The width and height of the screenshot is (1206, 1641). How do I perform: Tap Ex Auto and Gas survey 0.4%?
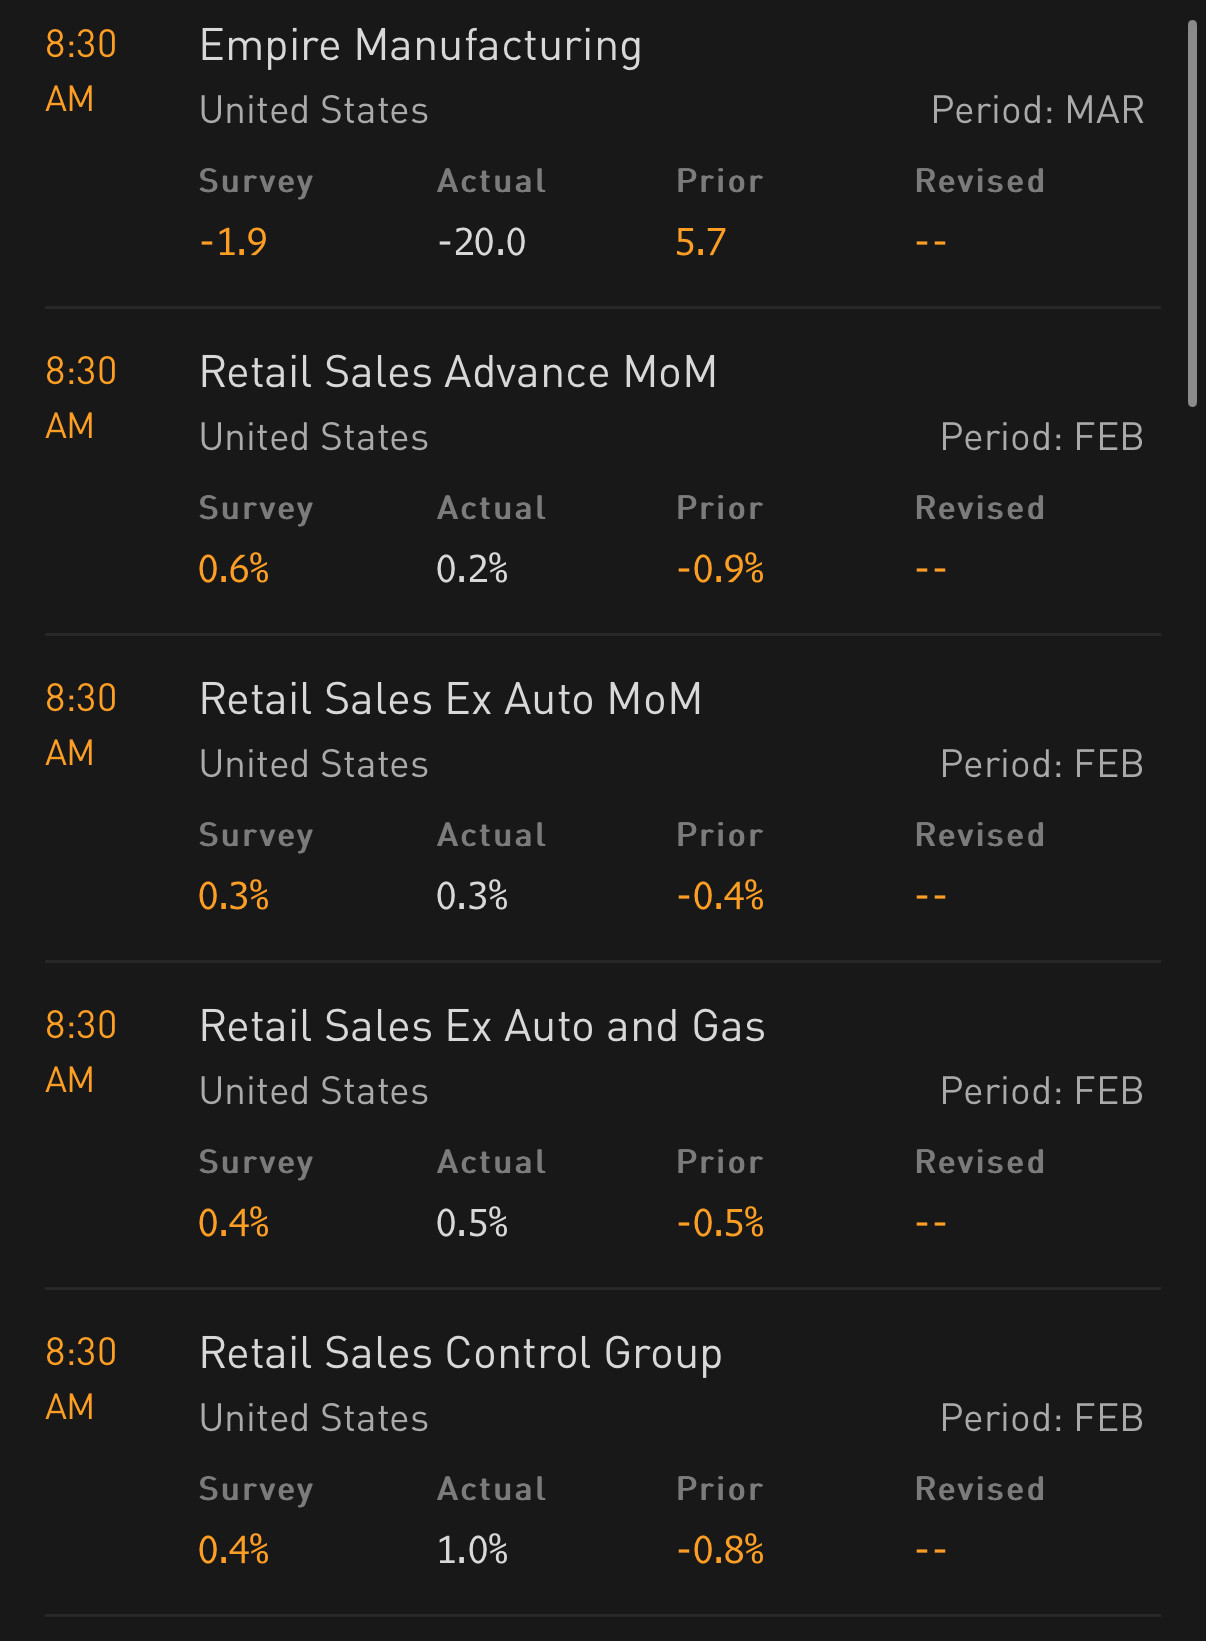coord(233,1223)
